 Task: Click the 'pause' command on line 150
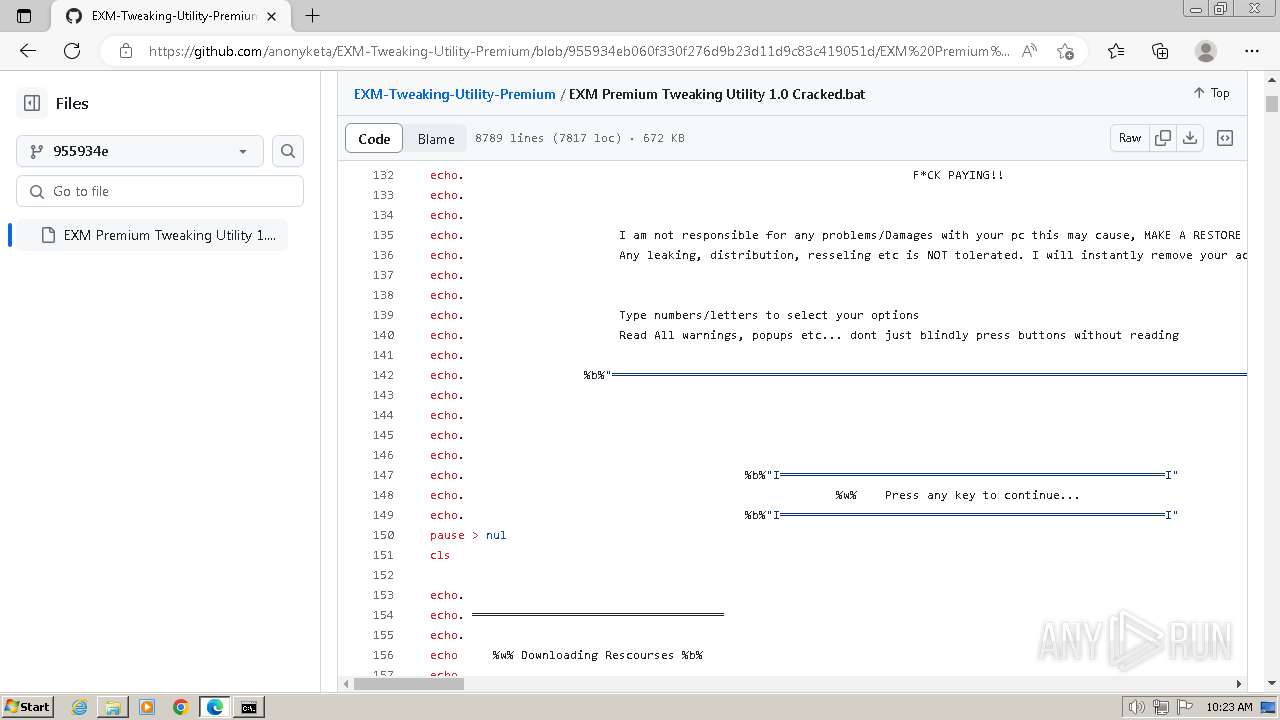tap(447, 535)
